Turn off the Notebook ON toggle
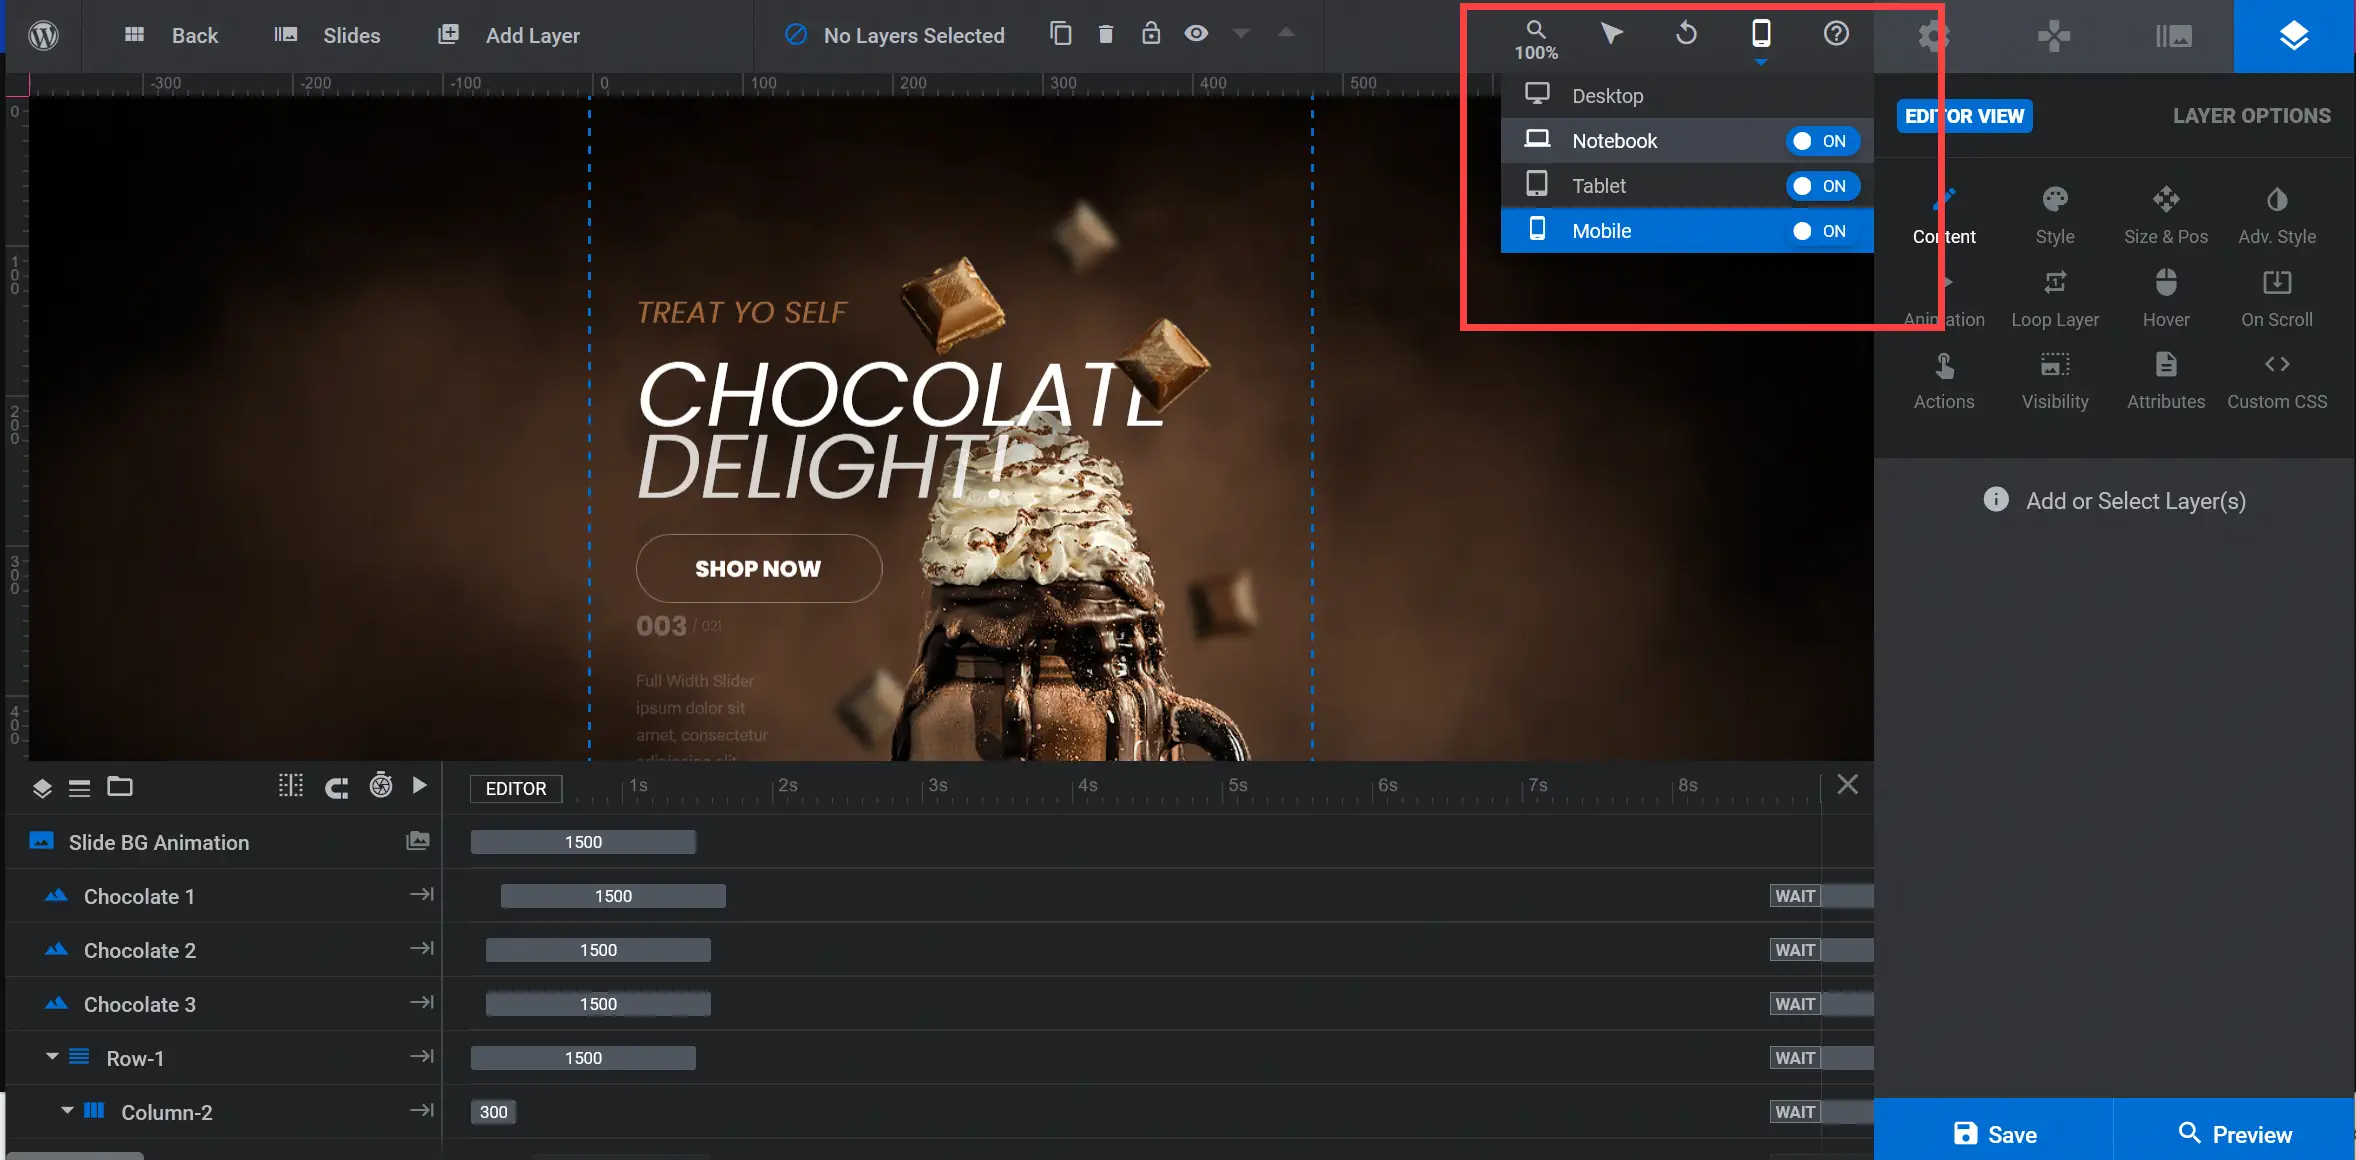 [1822, 141]
